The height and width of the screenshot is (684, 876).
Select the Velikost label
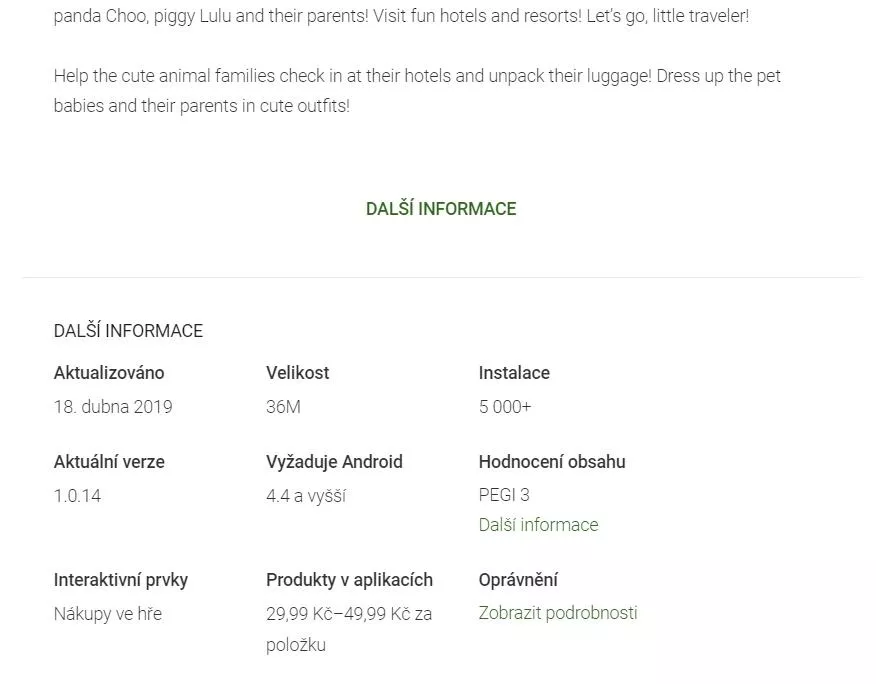[x=297, y=373]
